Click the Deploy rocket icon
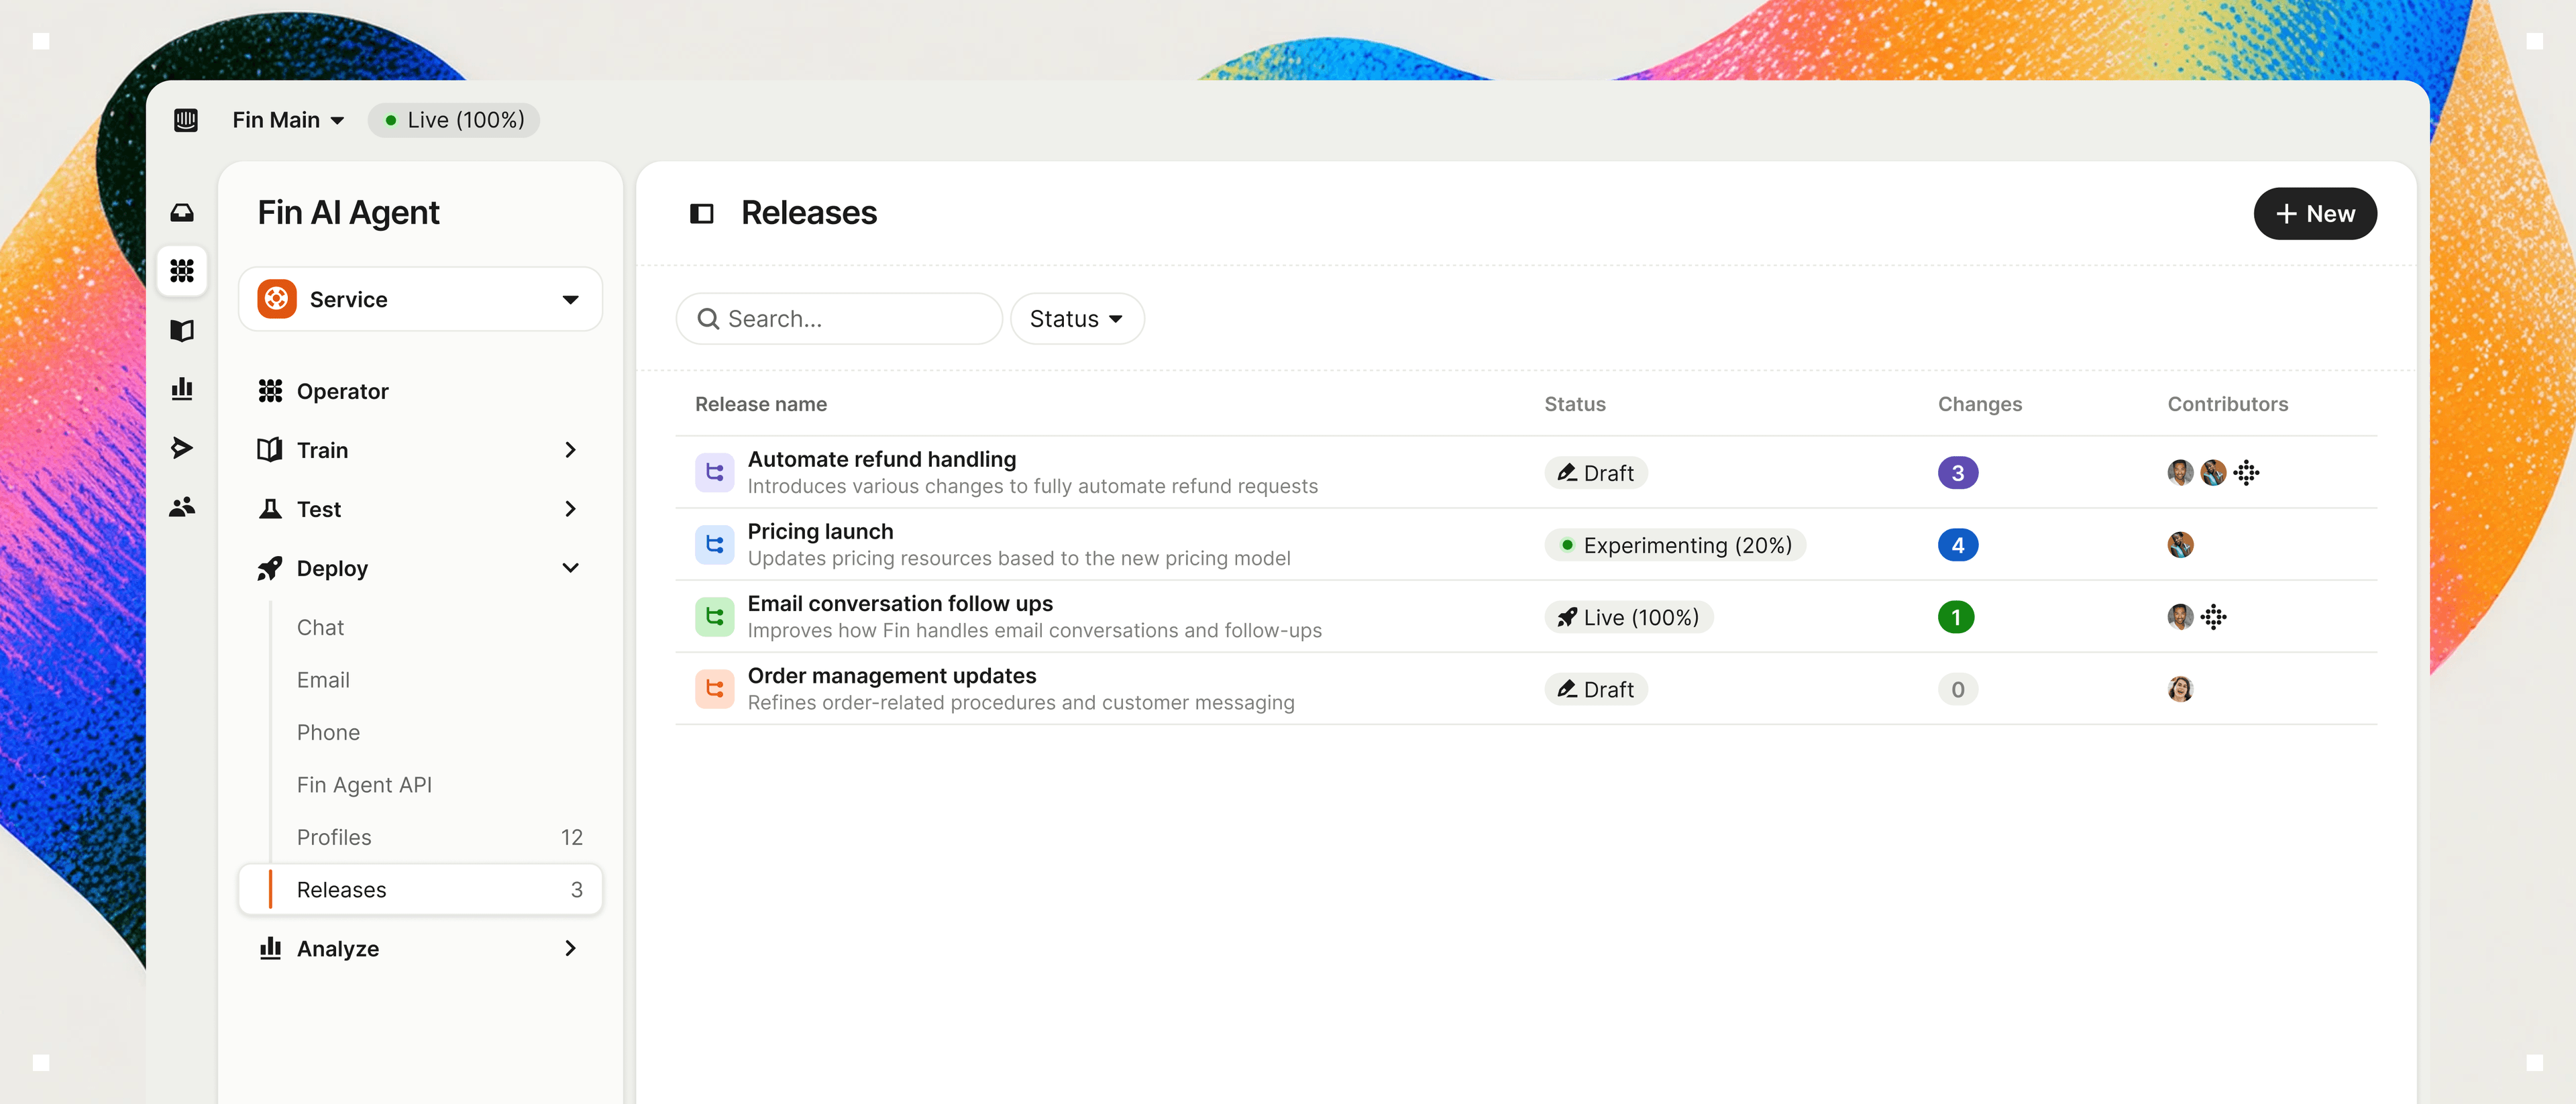The image size is (2576, 1104). click(x=270, y=568)
